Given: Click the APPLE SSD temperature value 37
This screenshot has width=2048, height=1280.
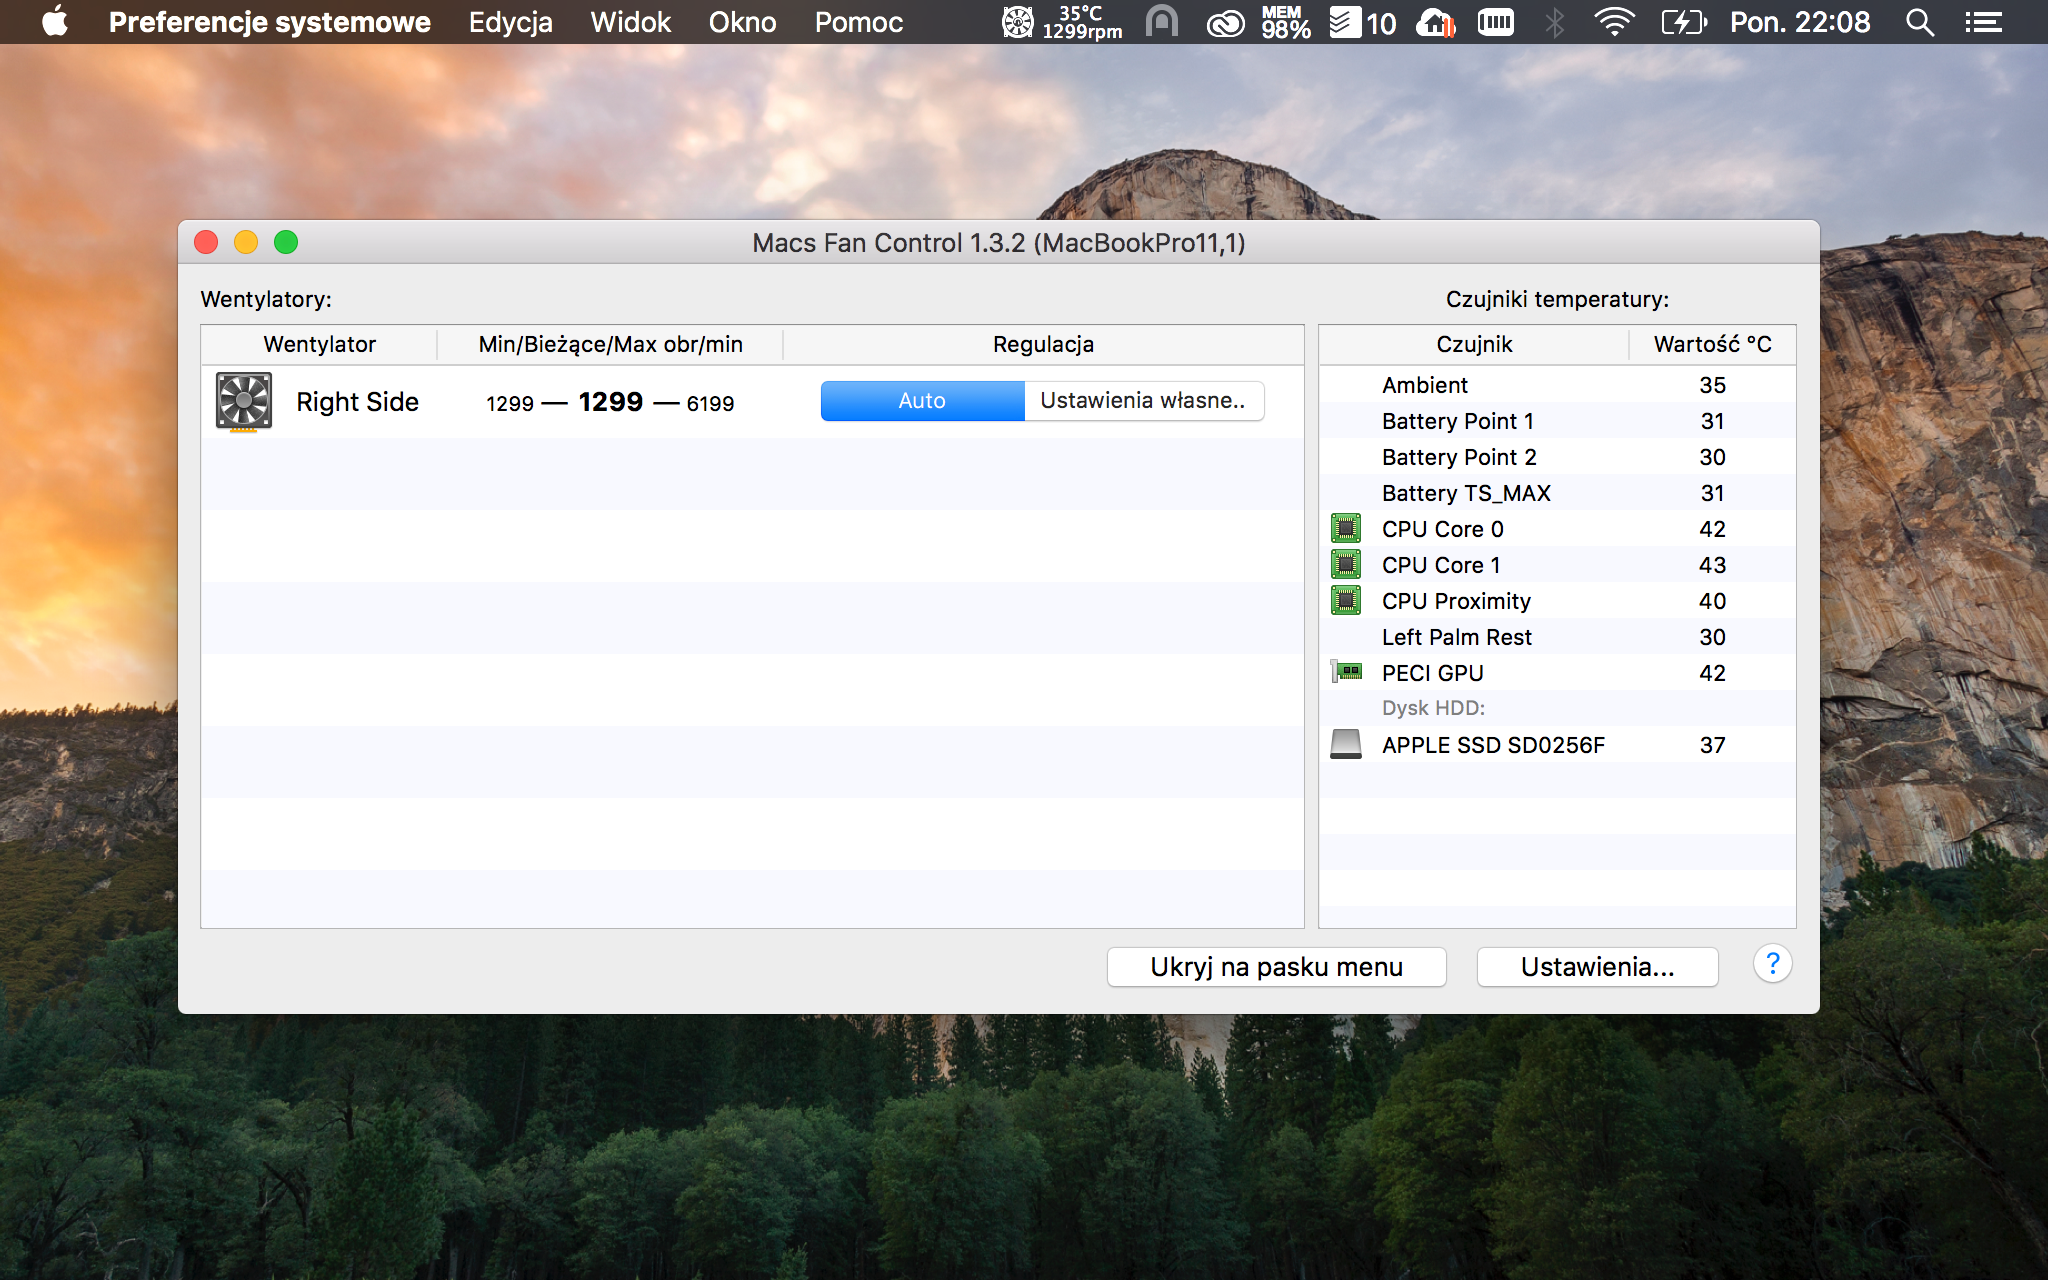Looking at the screenshot, I should point(1712,745).
